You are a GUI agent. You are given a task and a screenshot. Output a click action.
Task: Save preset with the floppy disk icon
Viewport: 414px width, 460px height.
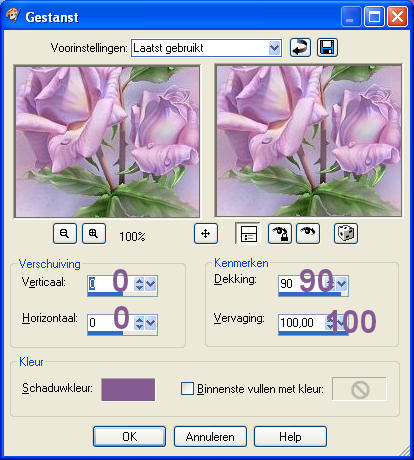point(327,48)
